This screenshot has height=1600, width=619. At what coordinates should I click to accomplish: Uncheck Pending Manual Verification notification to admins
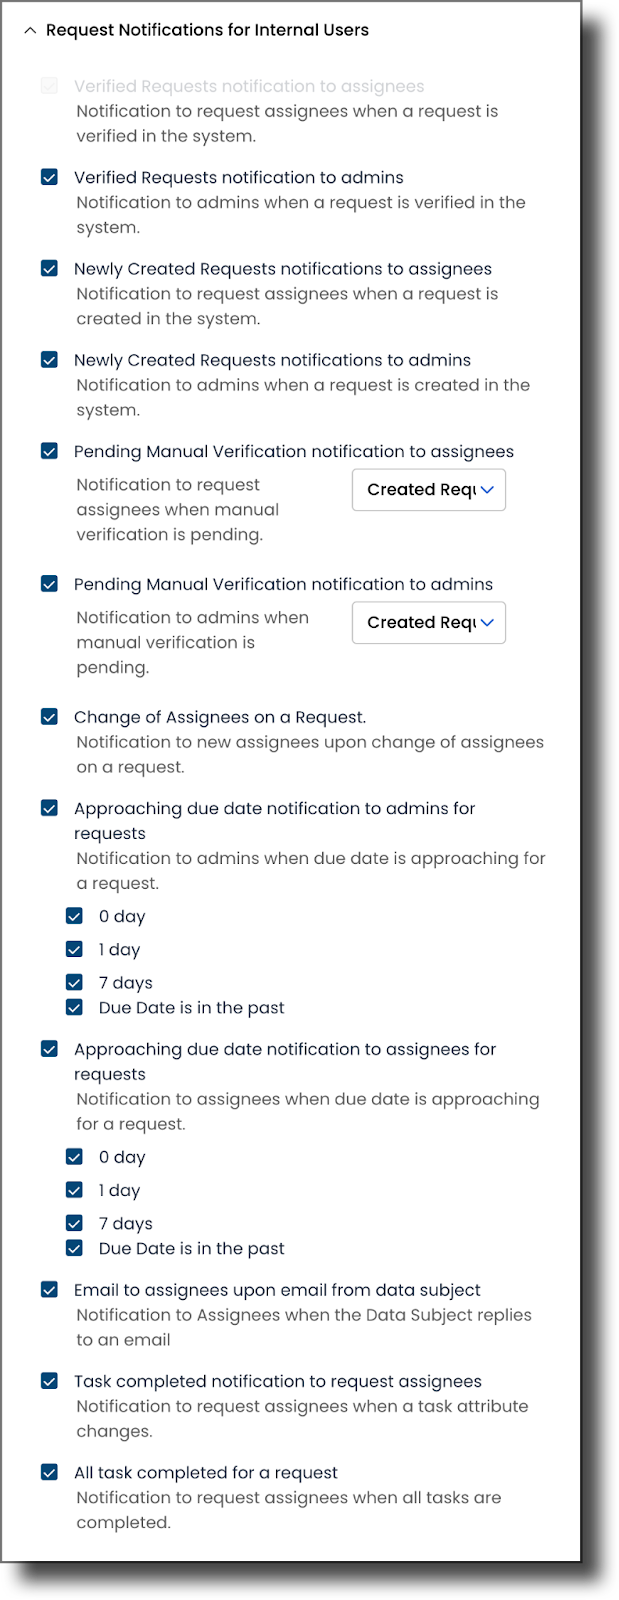(49, 584)
